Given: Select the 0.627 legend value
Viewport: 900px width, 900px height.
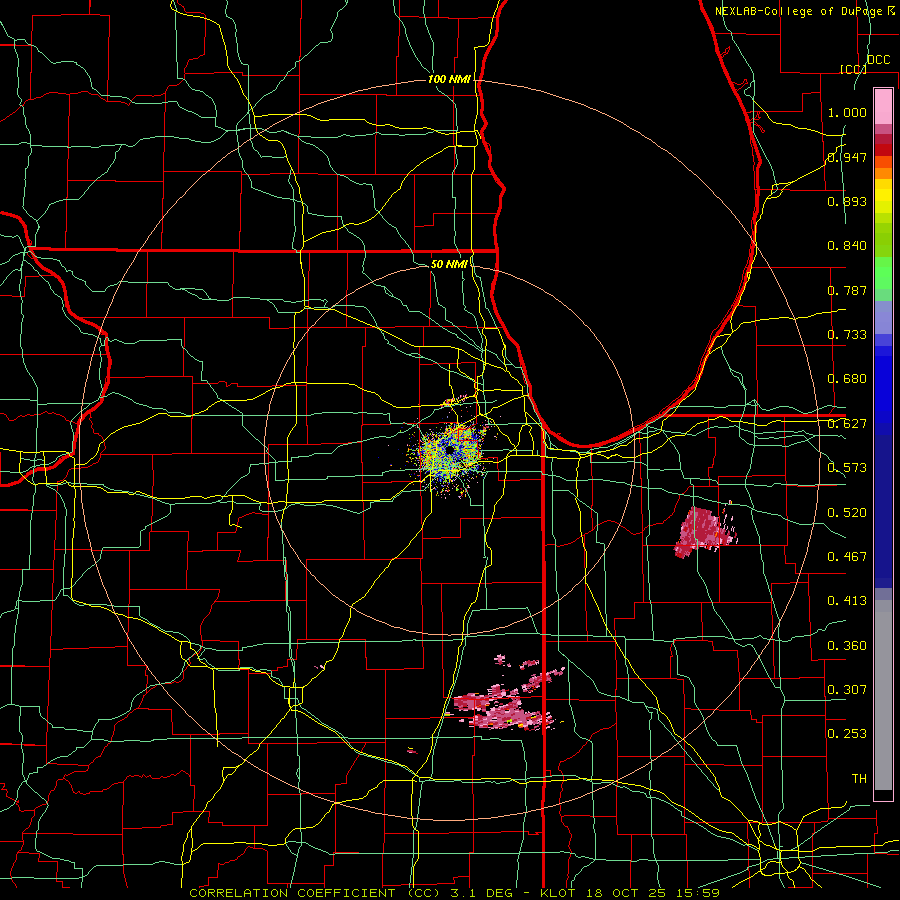Looking at the screenshot, I should [847, 424].
